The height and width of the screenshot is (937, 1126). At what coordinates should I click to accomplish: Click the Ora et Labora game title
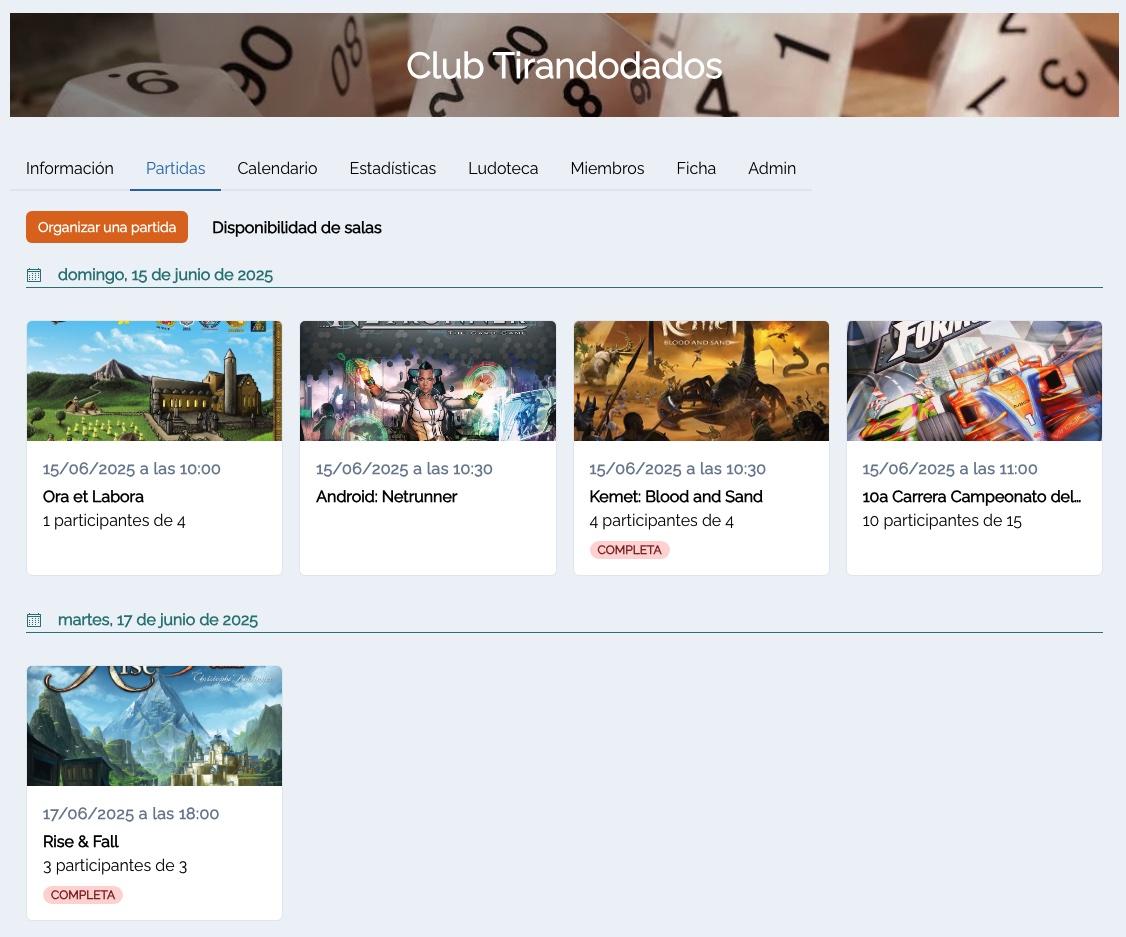click(93, 497)
